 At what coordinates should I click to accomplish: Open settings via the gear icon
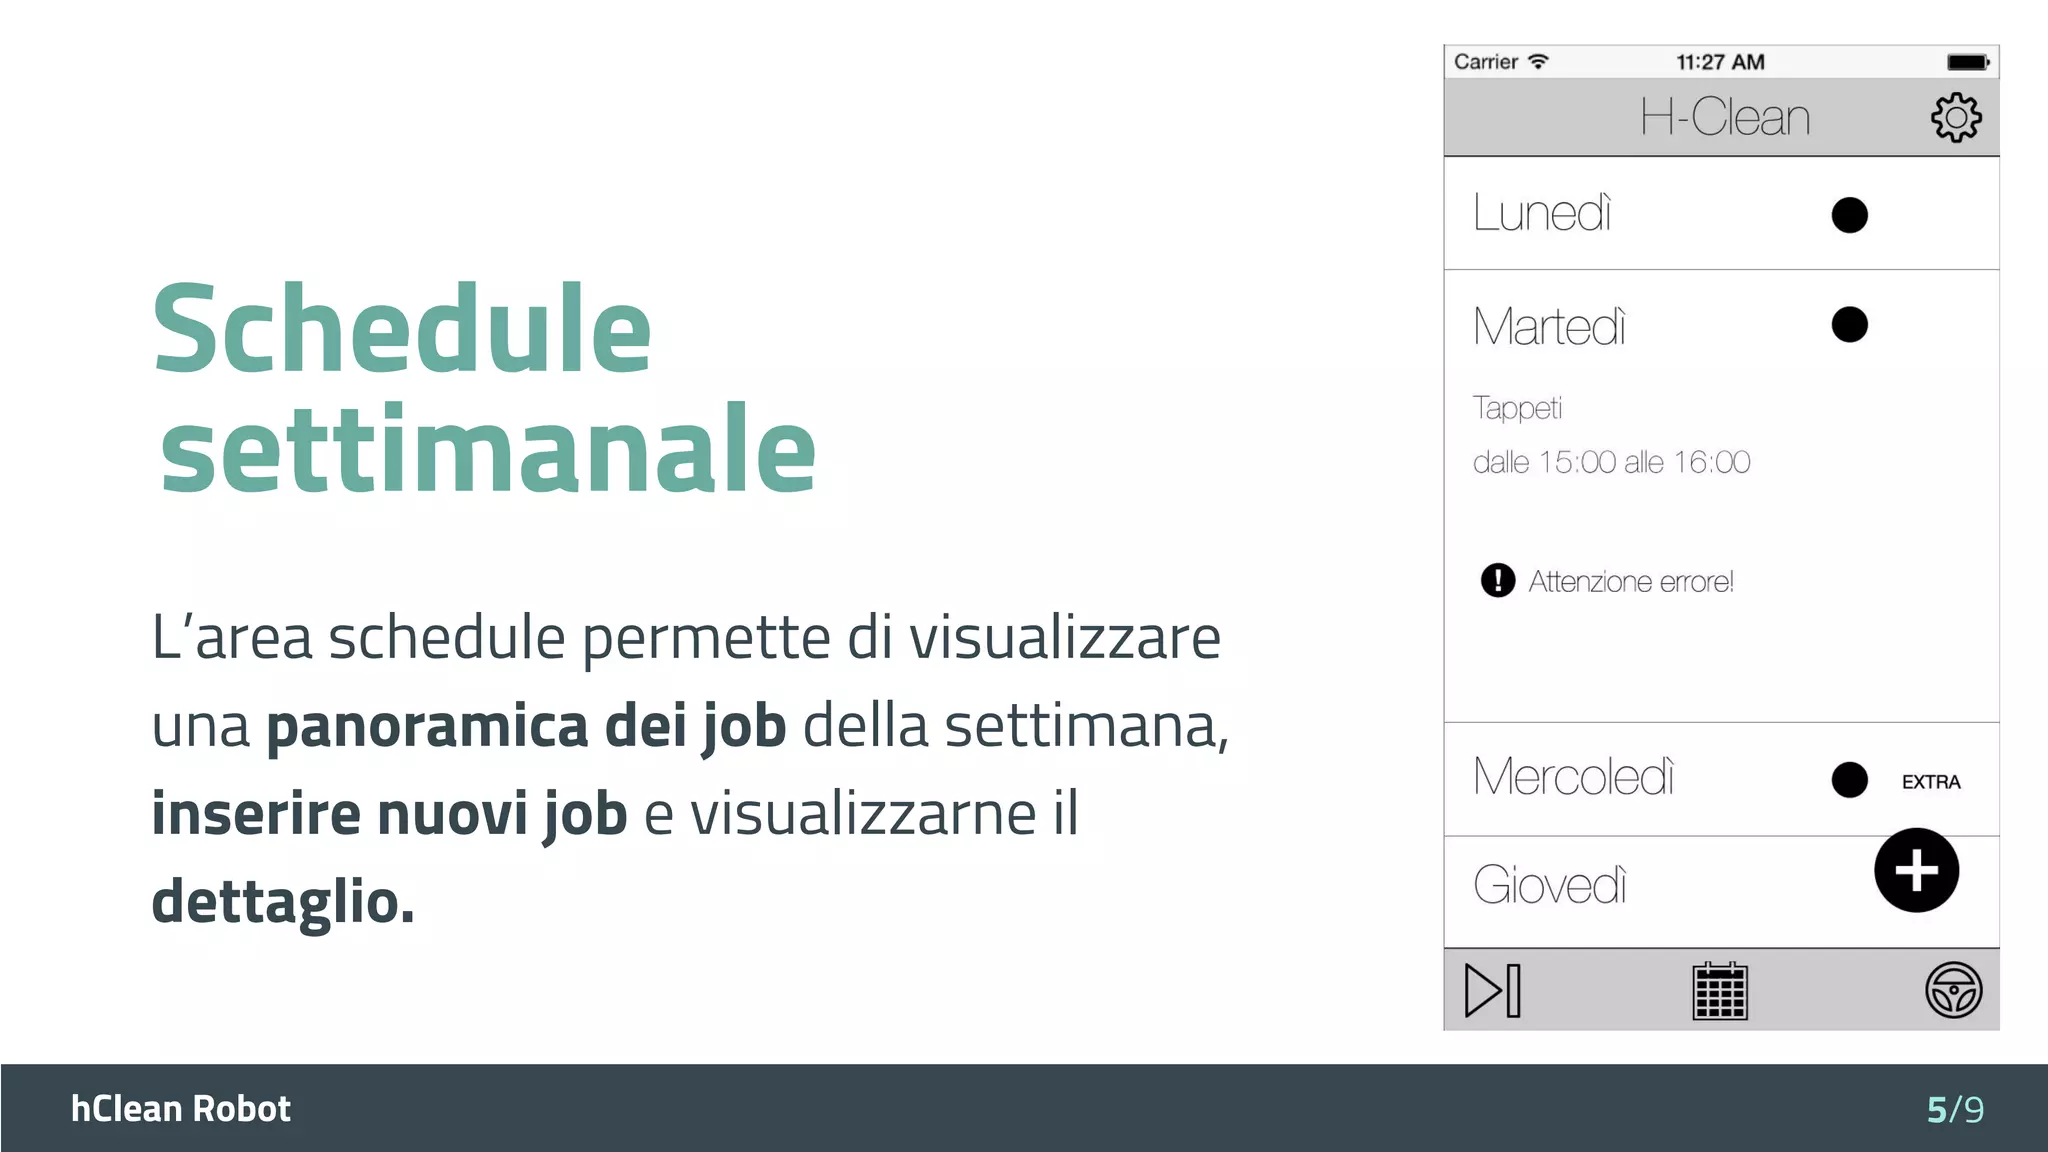pos(1956,118)
